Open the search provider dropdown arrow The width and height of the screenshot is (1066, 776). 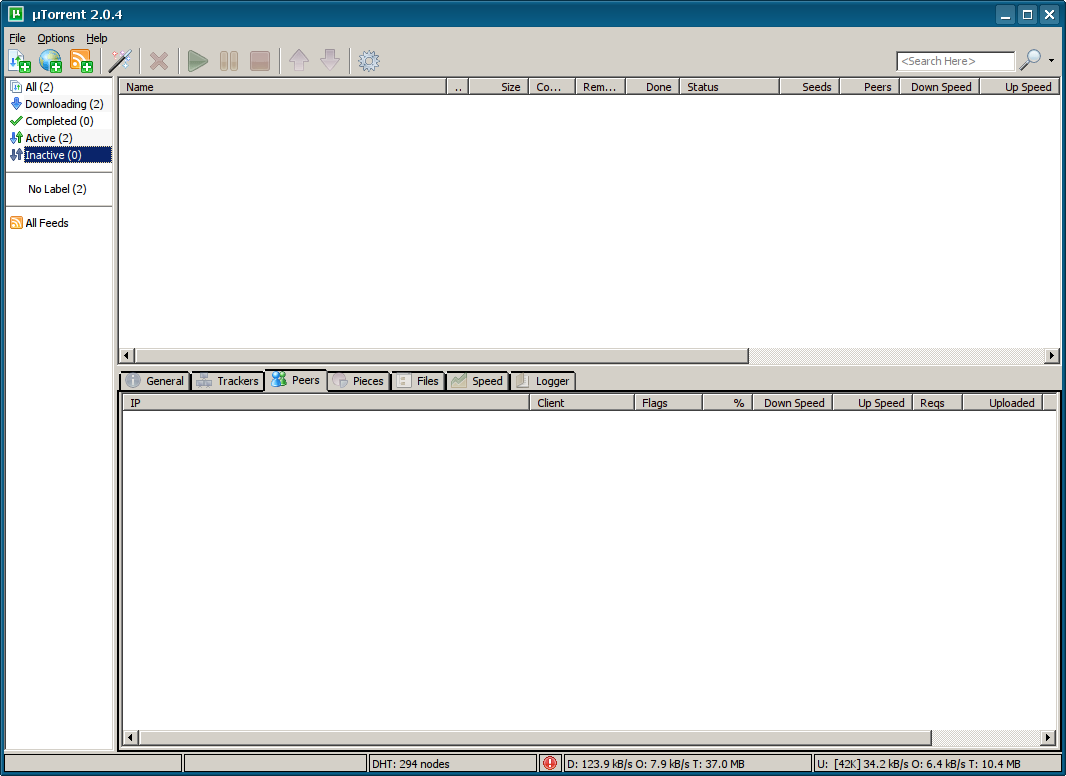1051,62
